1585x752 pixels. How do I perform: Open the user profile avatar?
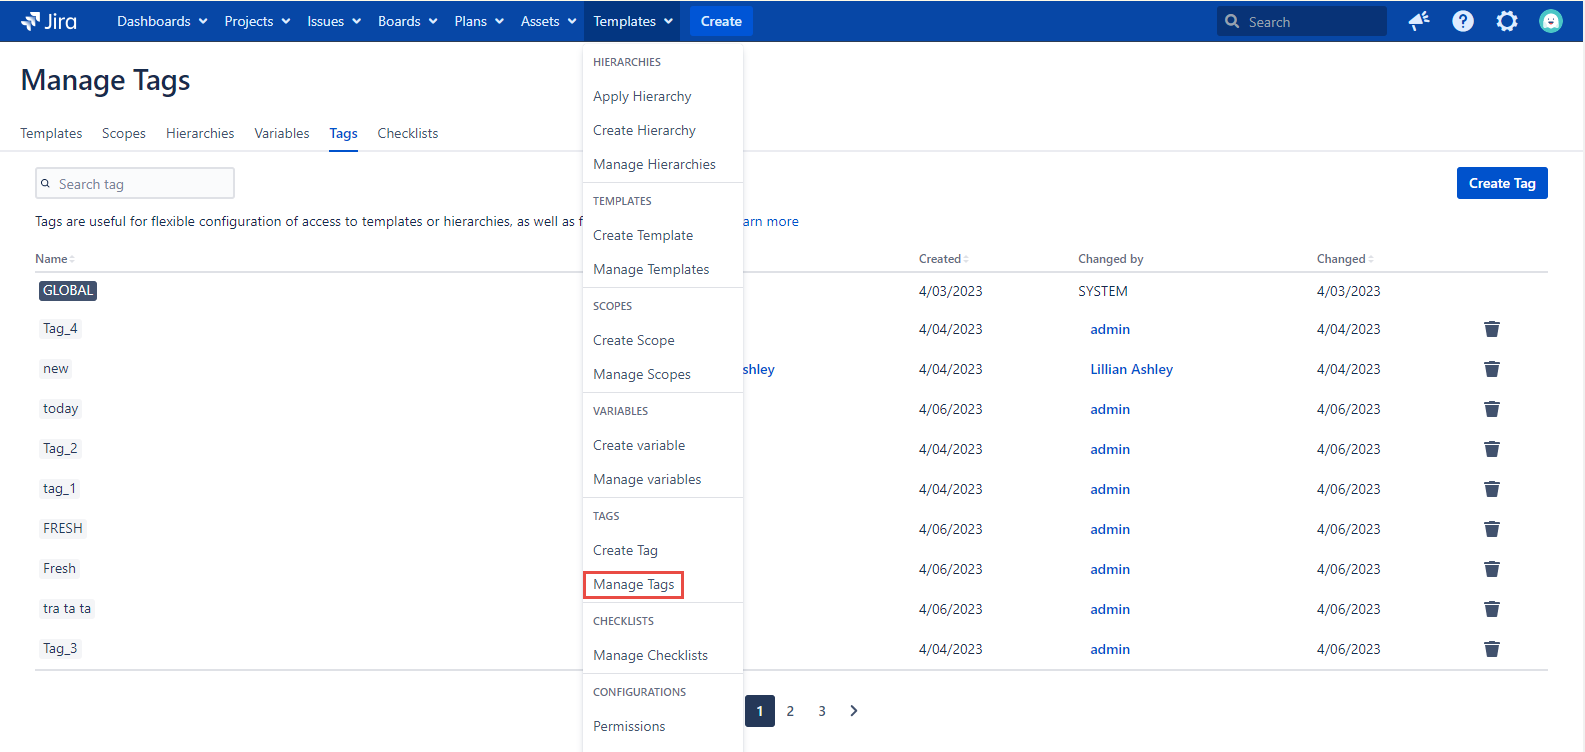tap(1550, 21)
